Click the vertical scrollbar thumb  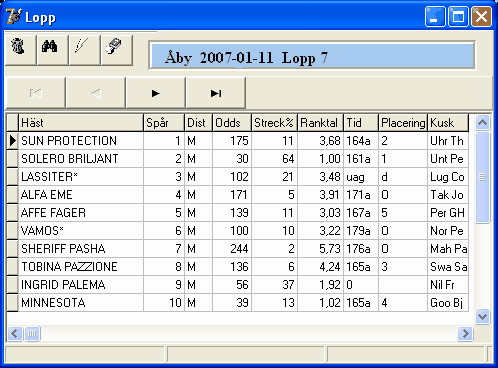pos(482,177)
